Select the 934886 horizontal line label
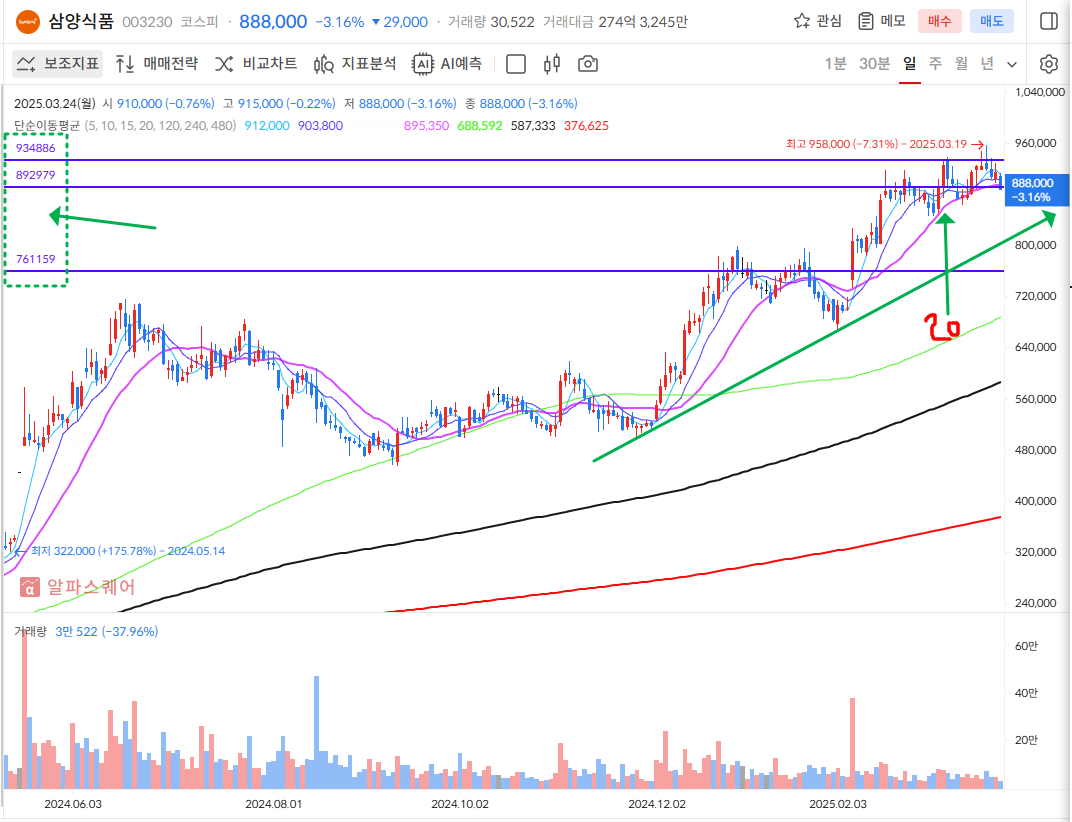 click(x=36, y=148)
